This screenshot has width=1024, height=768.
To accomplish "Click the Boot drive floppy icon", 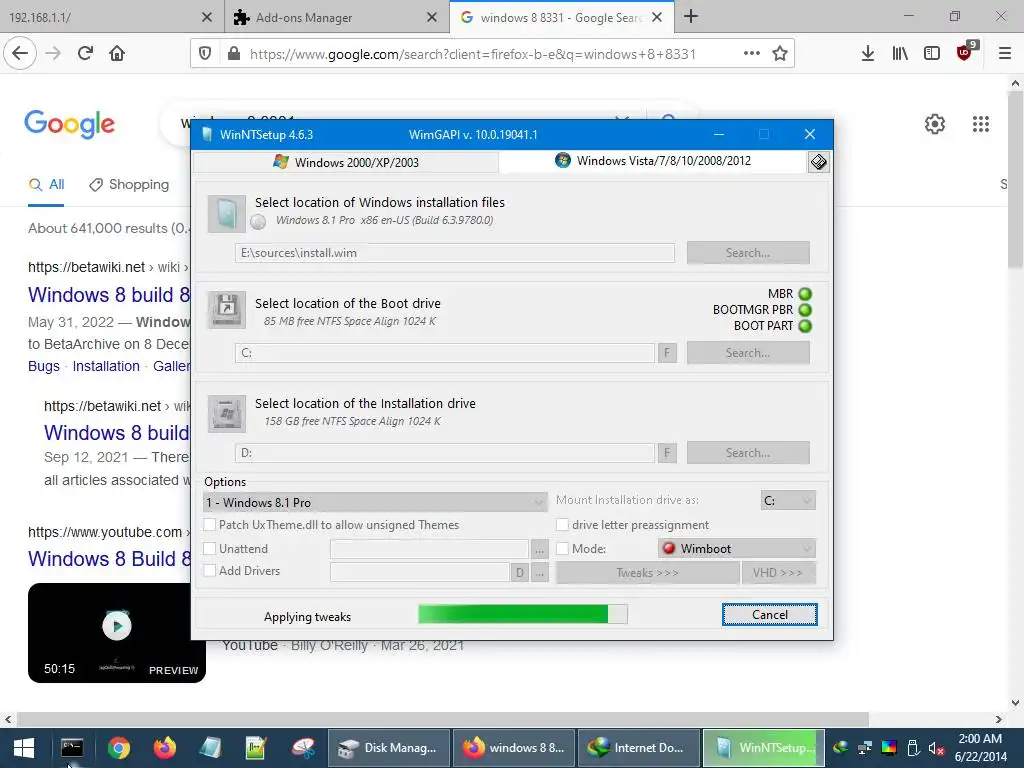I will click(227, 310).
